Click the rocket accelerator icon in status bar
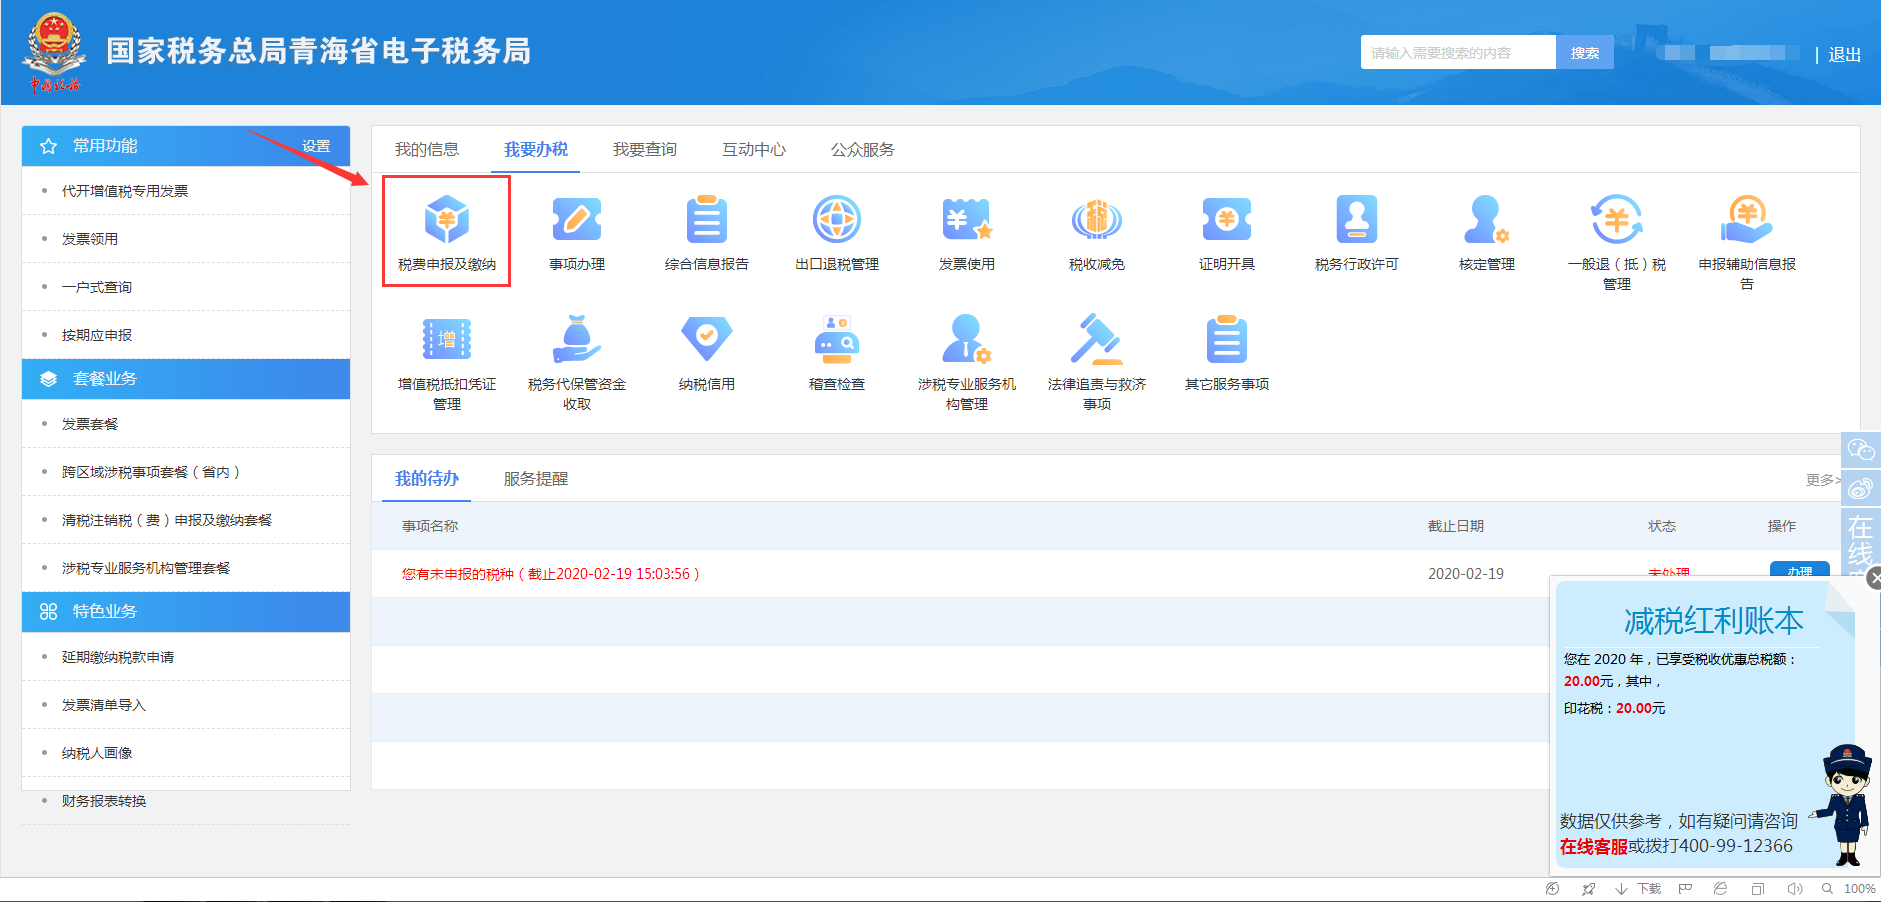The height and width of the screenshot is (902, 1881). 1588,889
